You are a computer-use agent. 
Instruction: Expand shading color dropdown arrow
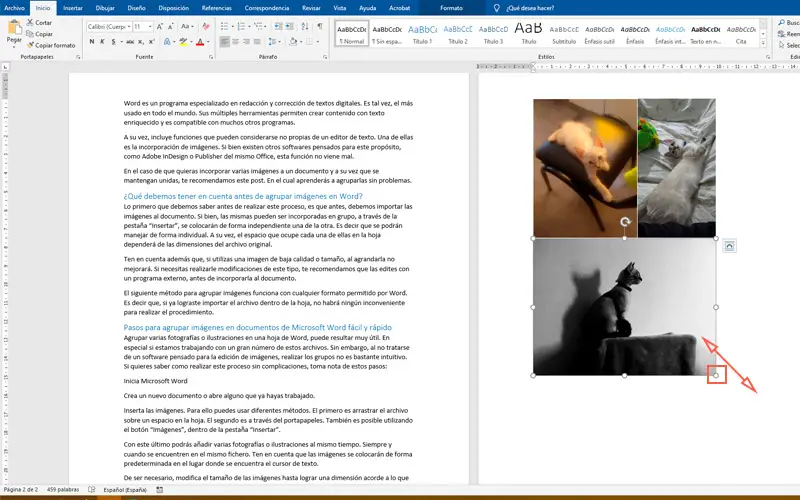point(301,42)
